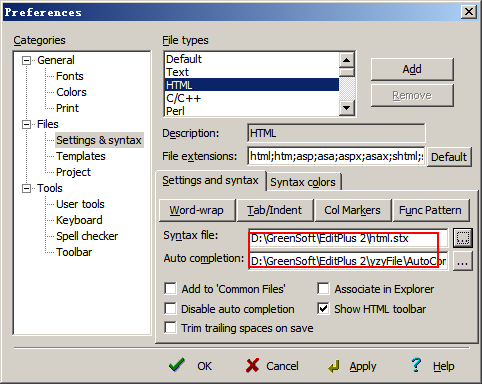Toggle Disable auto completion checkbox
Image resolution: width=482 pixels, height=384 pixels.
tap(170, 309)
